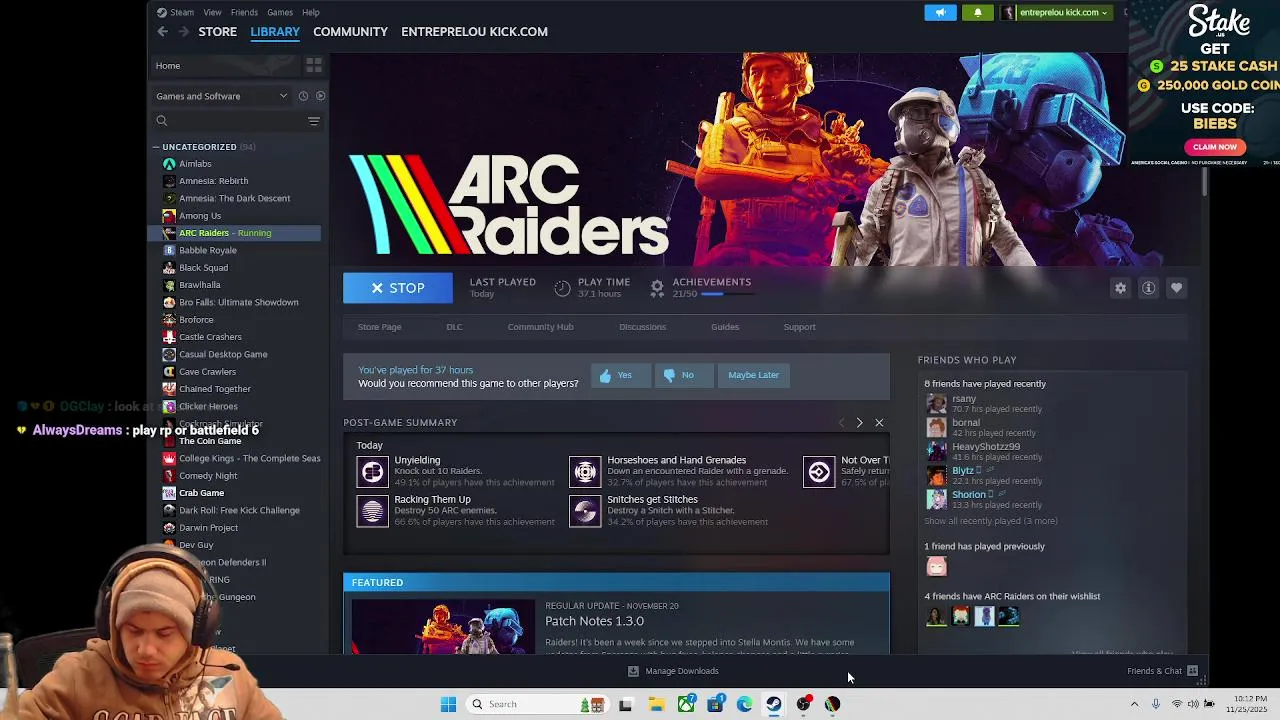Screen dimensions: 1280x720
Task: Click Horseshoes and Hand Grenades achievement icon
Action: tap(585, 471)
